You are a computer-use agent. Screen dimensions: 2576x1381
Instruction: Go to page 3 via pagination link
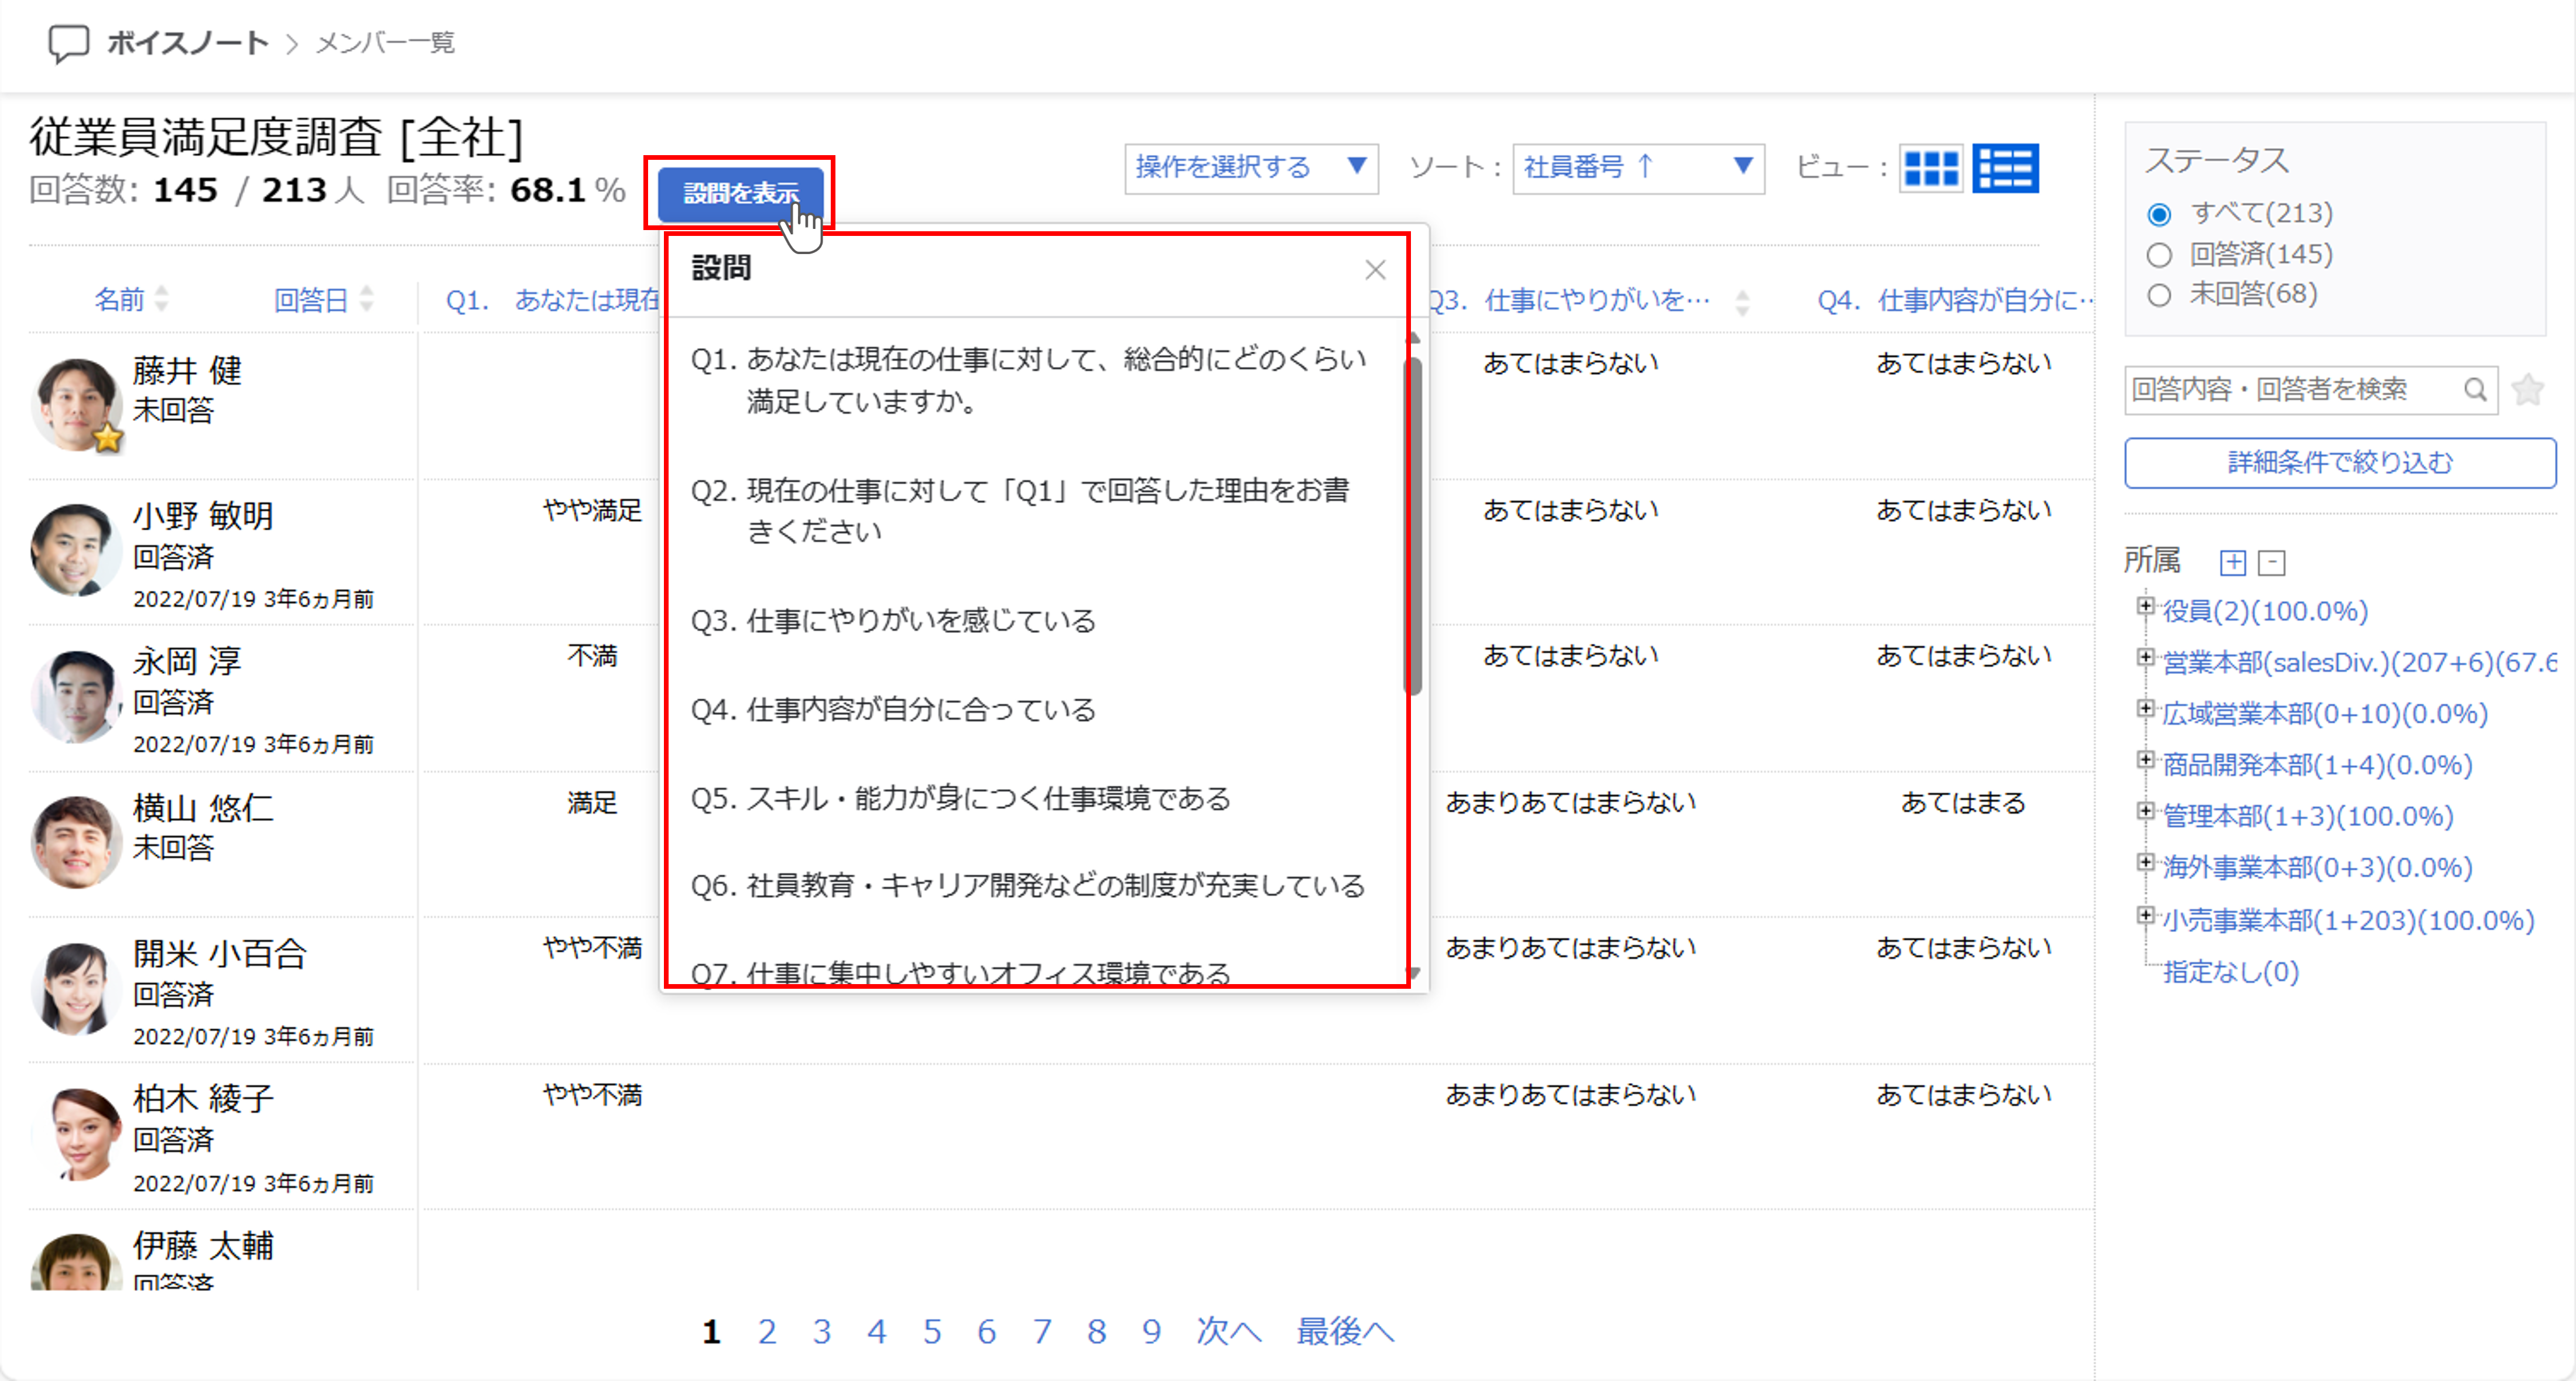coord(822,1331)
